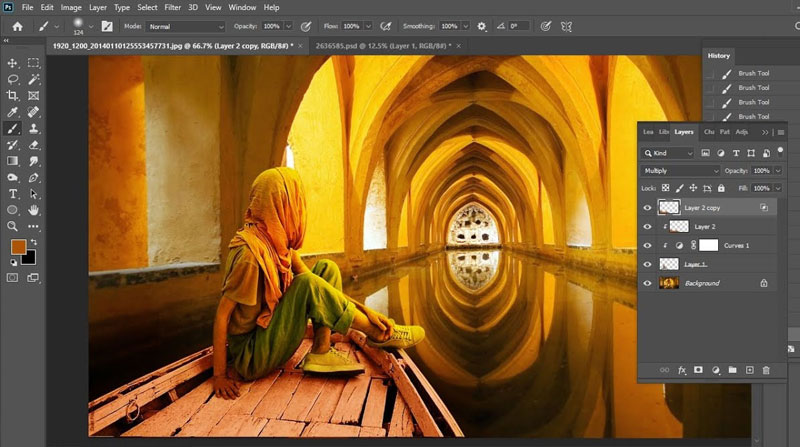800x447 pixels.
Task: Hide the Layer 2 copy layer
Action: click(x=647, y=208)
